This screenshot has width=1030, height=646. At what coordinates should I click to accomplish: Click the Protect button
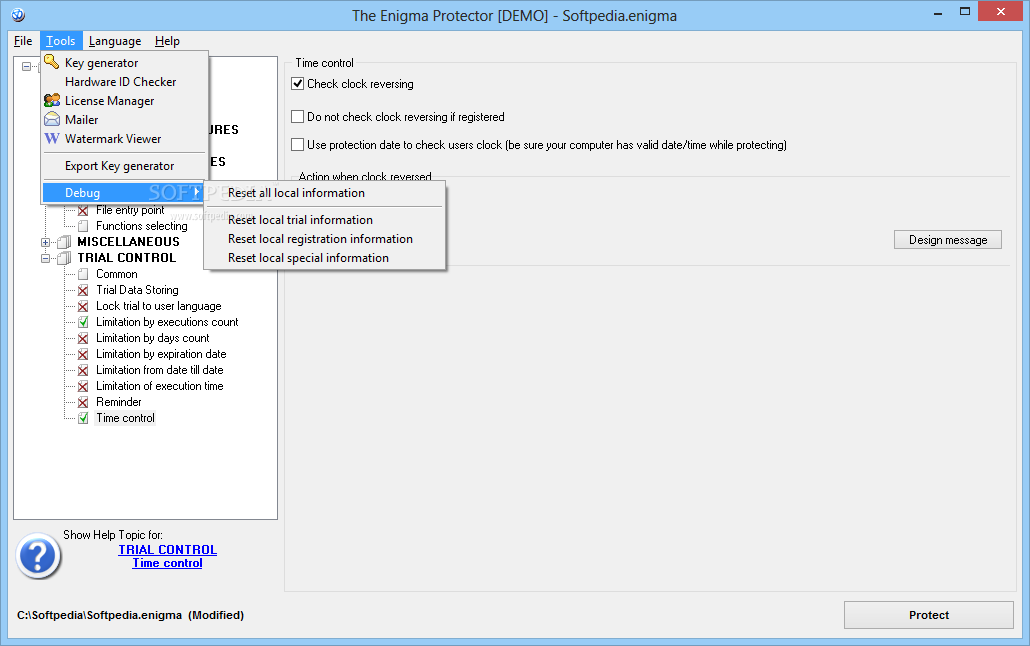929,615
